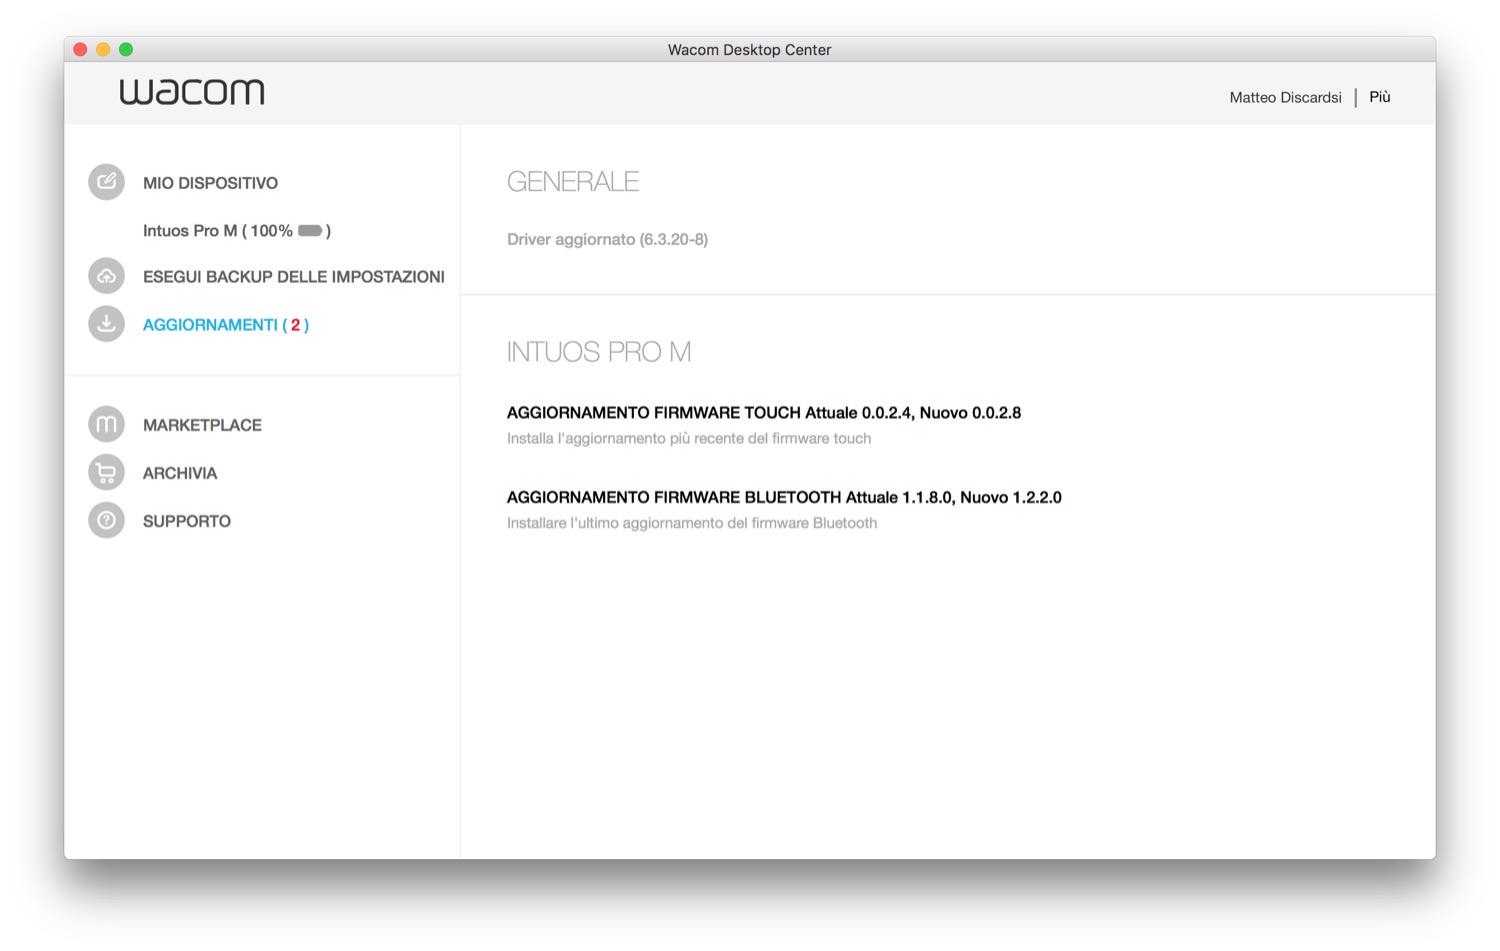Click the Wacom logo

(192, 92)
